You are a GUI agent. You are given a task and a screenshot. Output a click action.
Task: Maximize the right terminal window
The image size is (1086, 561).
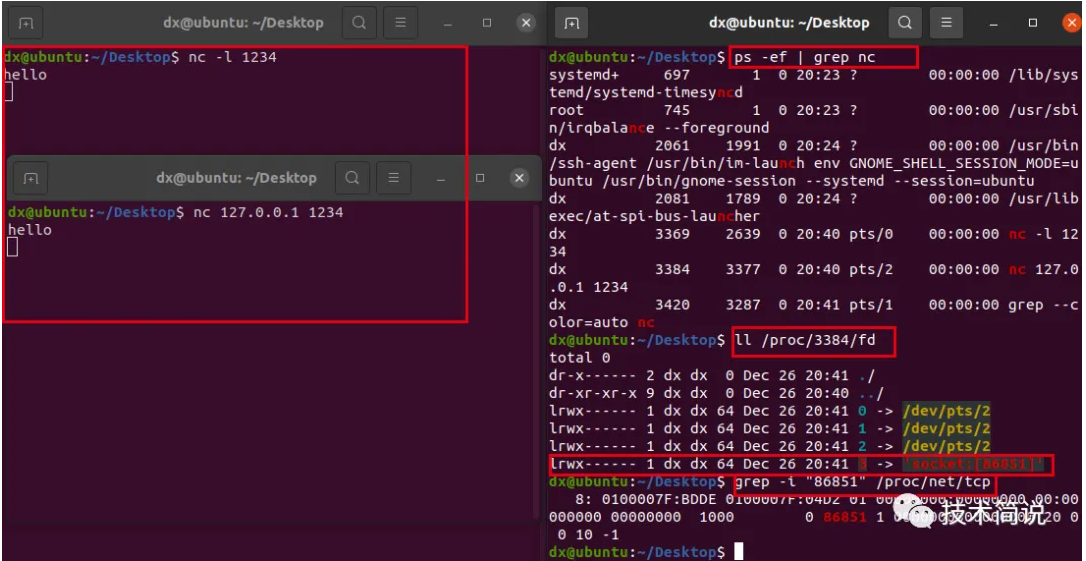(x=1033, y=22)
